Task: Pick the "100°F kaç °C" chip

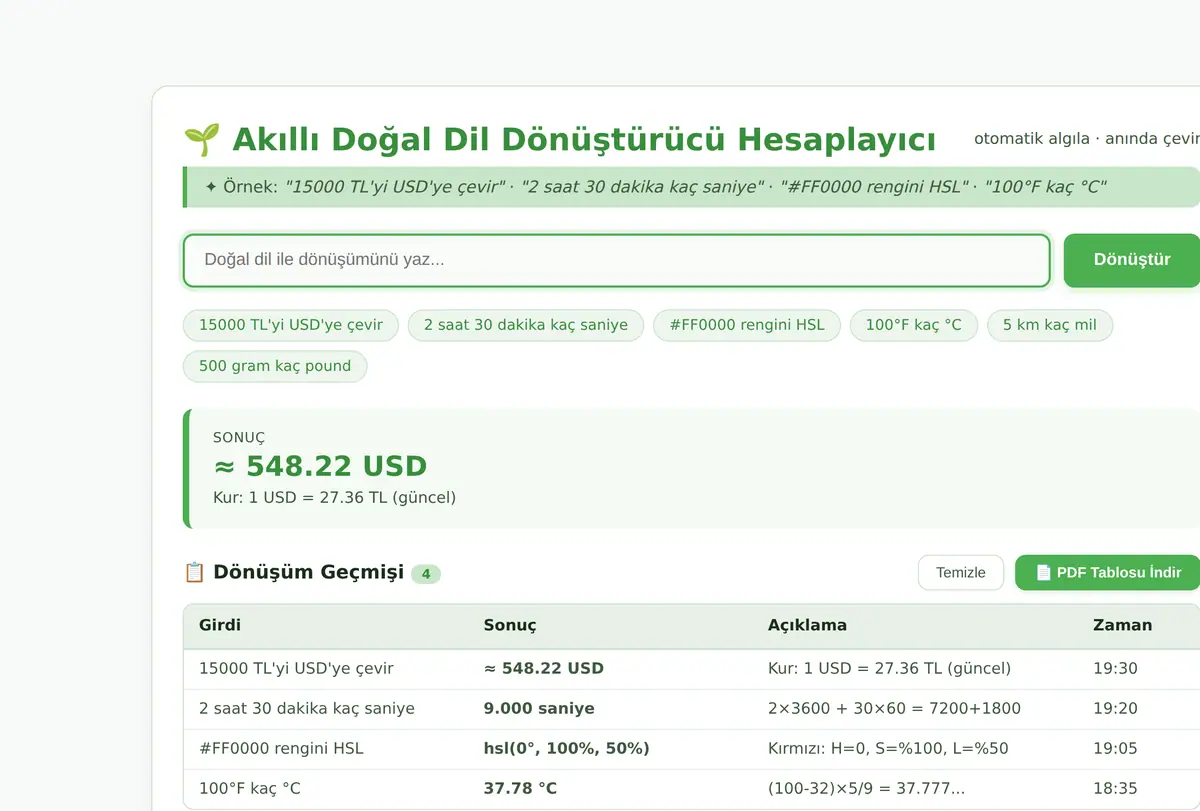Action: point(914,325)
